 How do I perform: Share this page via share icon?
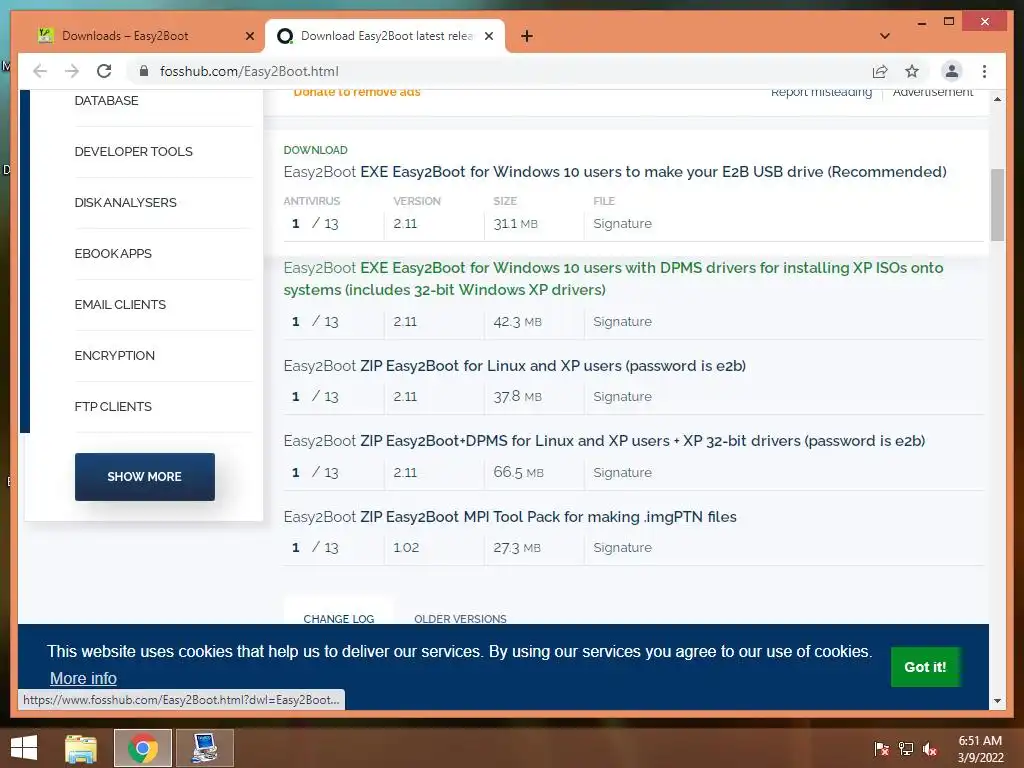pos(880,71)
